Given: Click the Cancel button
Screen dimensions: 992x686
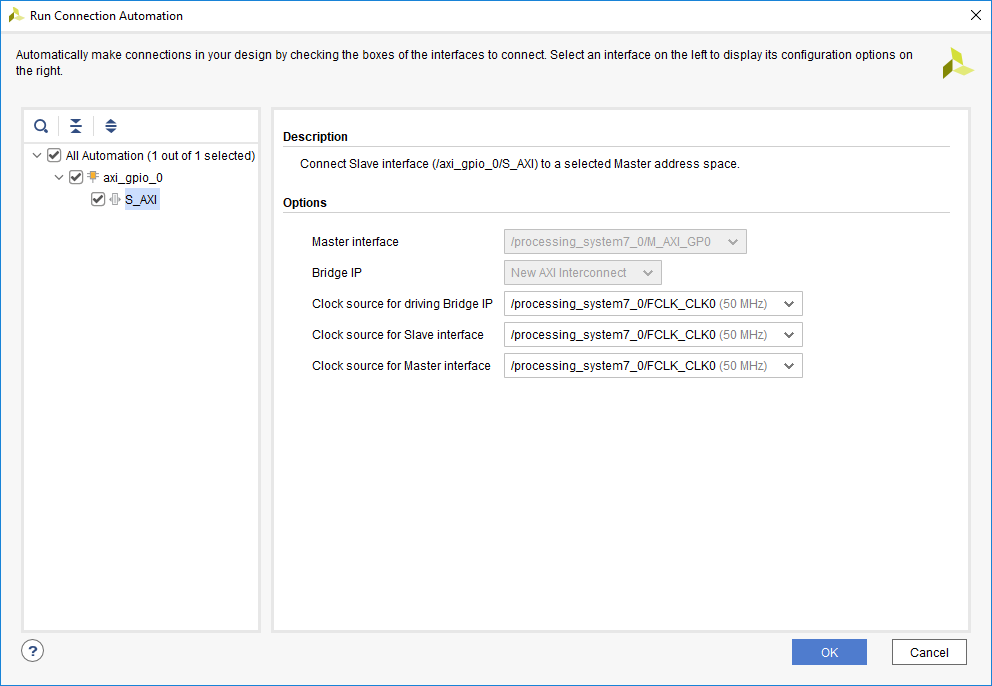Looking at the screenshot, I should pyautogui.click(x=929, y=652).
